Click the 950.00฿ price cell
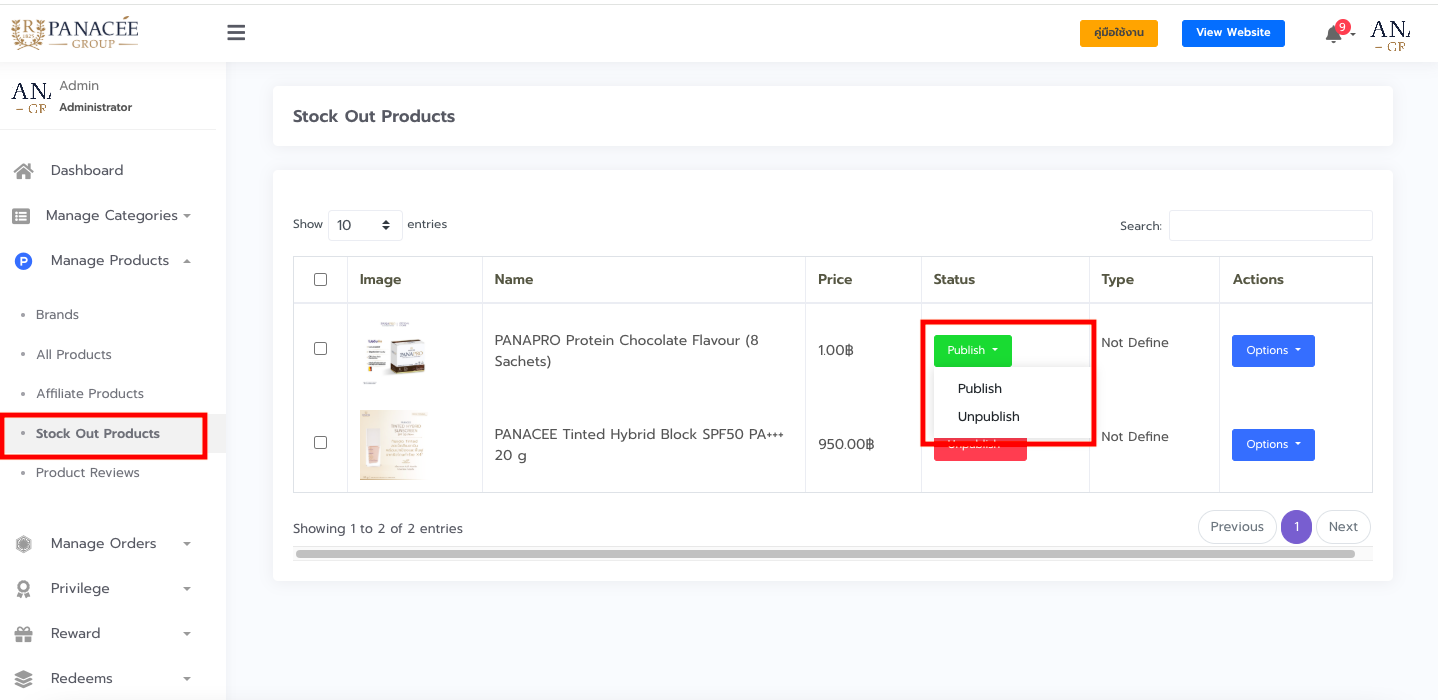The width and height of the screenshot is (1438, 700). (846, 445)
